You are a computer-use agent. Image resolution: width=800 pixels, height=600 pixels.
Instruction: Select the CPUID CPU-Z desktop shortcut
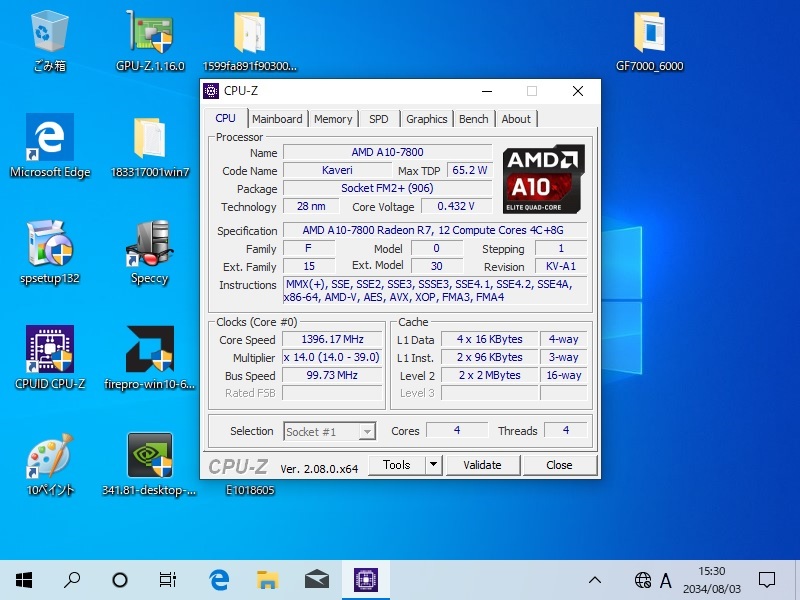tap(49, 357)
